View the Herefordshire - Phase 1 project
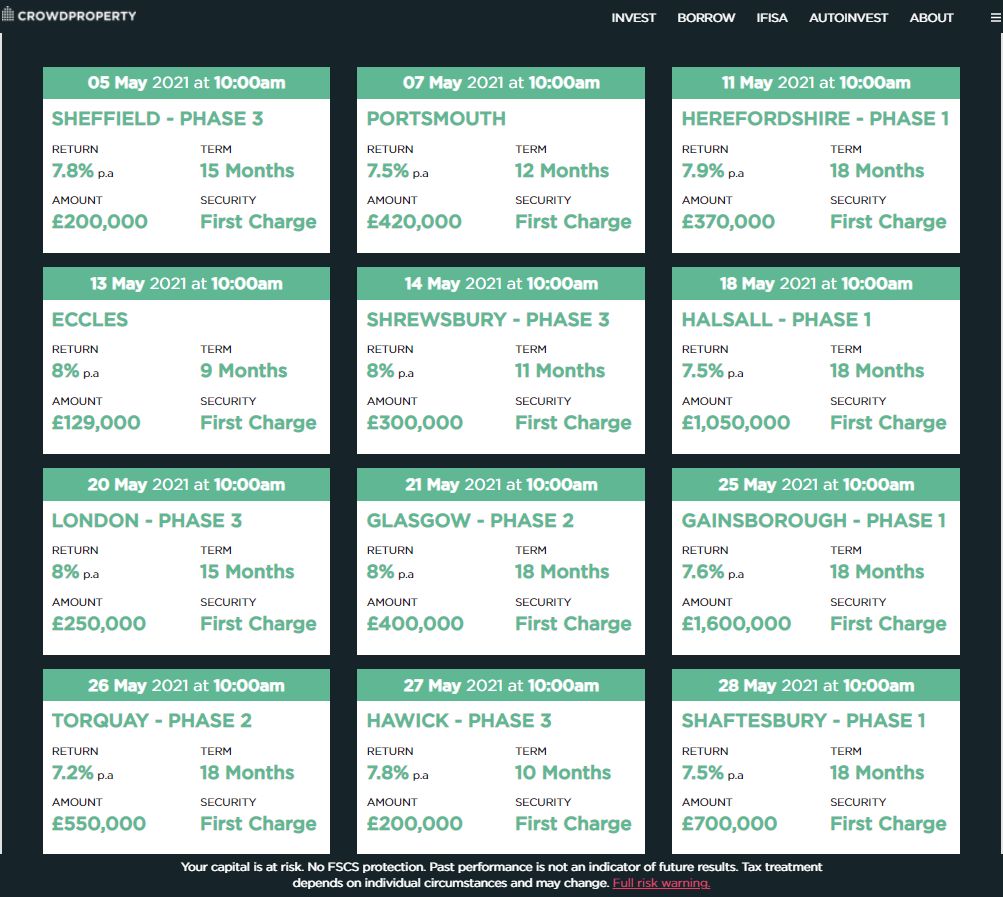 (815, 118)
